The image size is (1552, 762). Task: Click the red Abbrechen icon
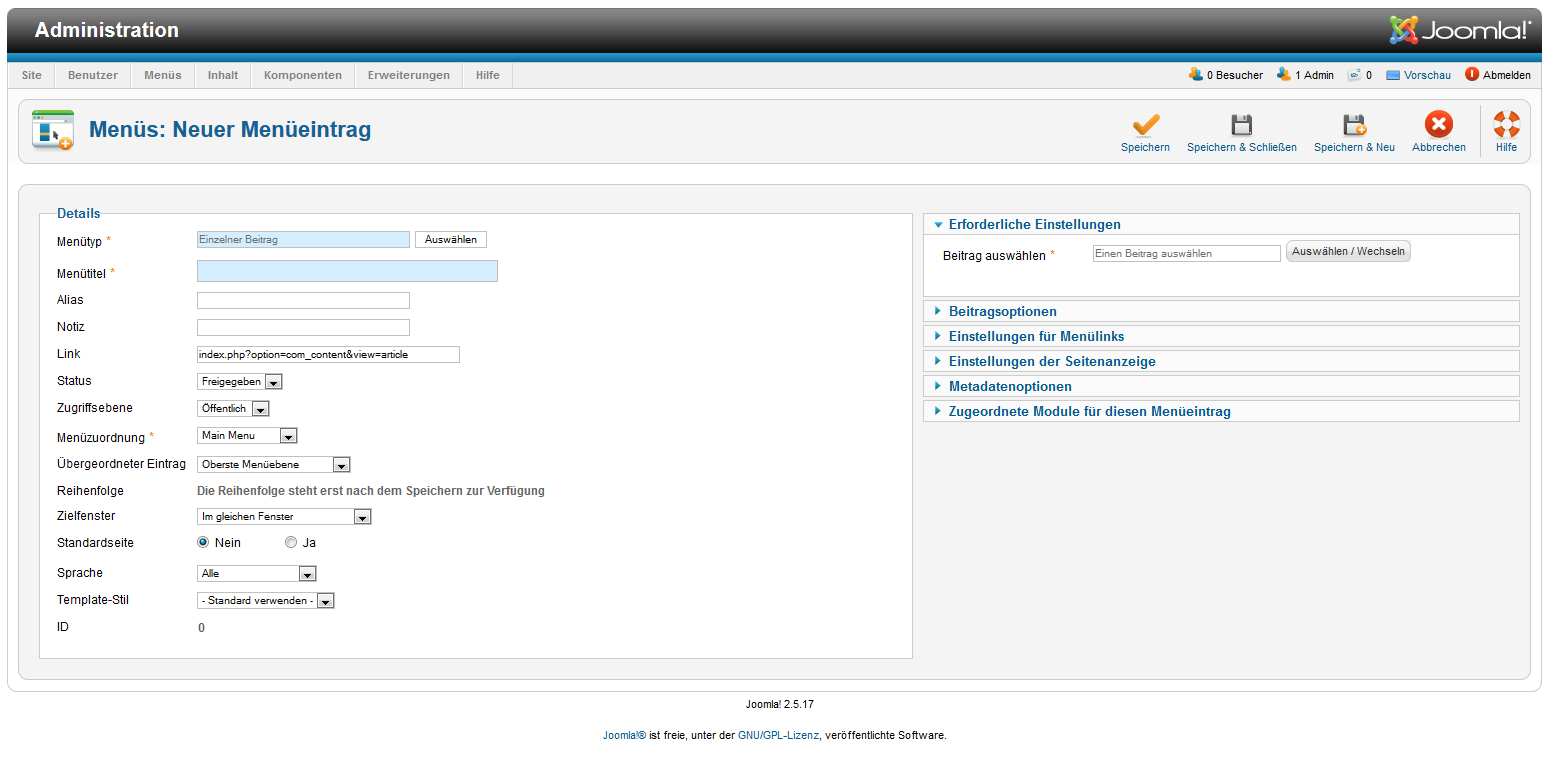pos(1438,125)
